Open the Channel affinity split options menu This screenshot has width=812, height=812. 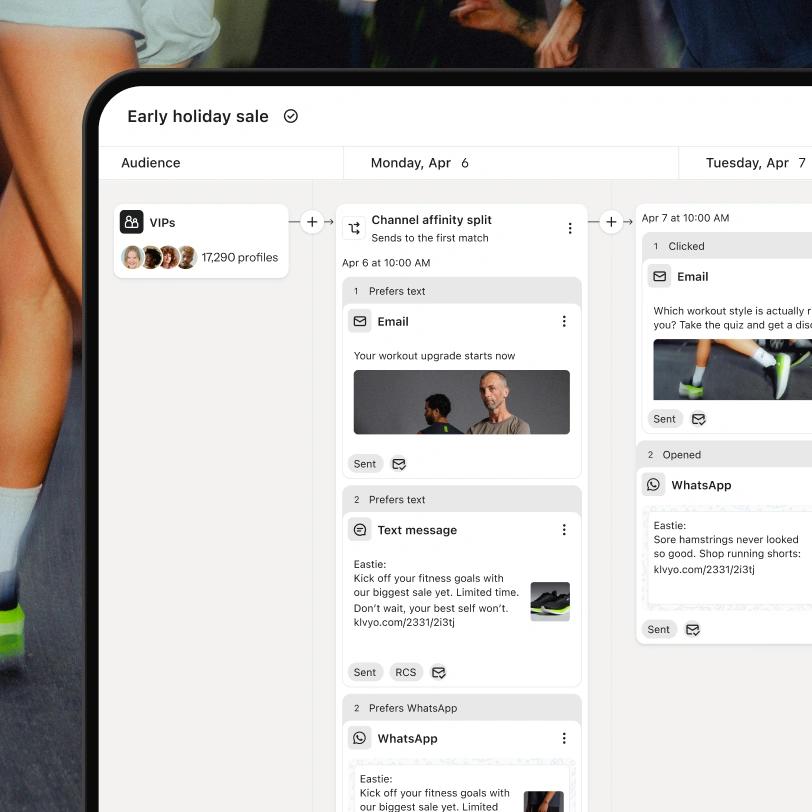coord(570,228)
